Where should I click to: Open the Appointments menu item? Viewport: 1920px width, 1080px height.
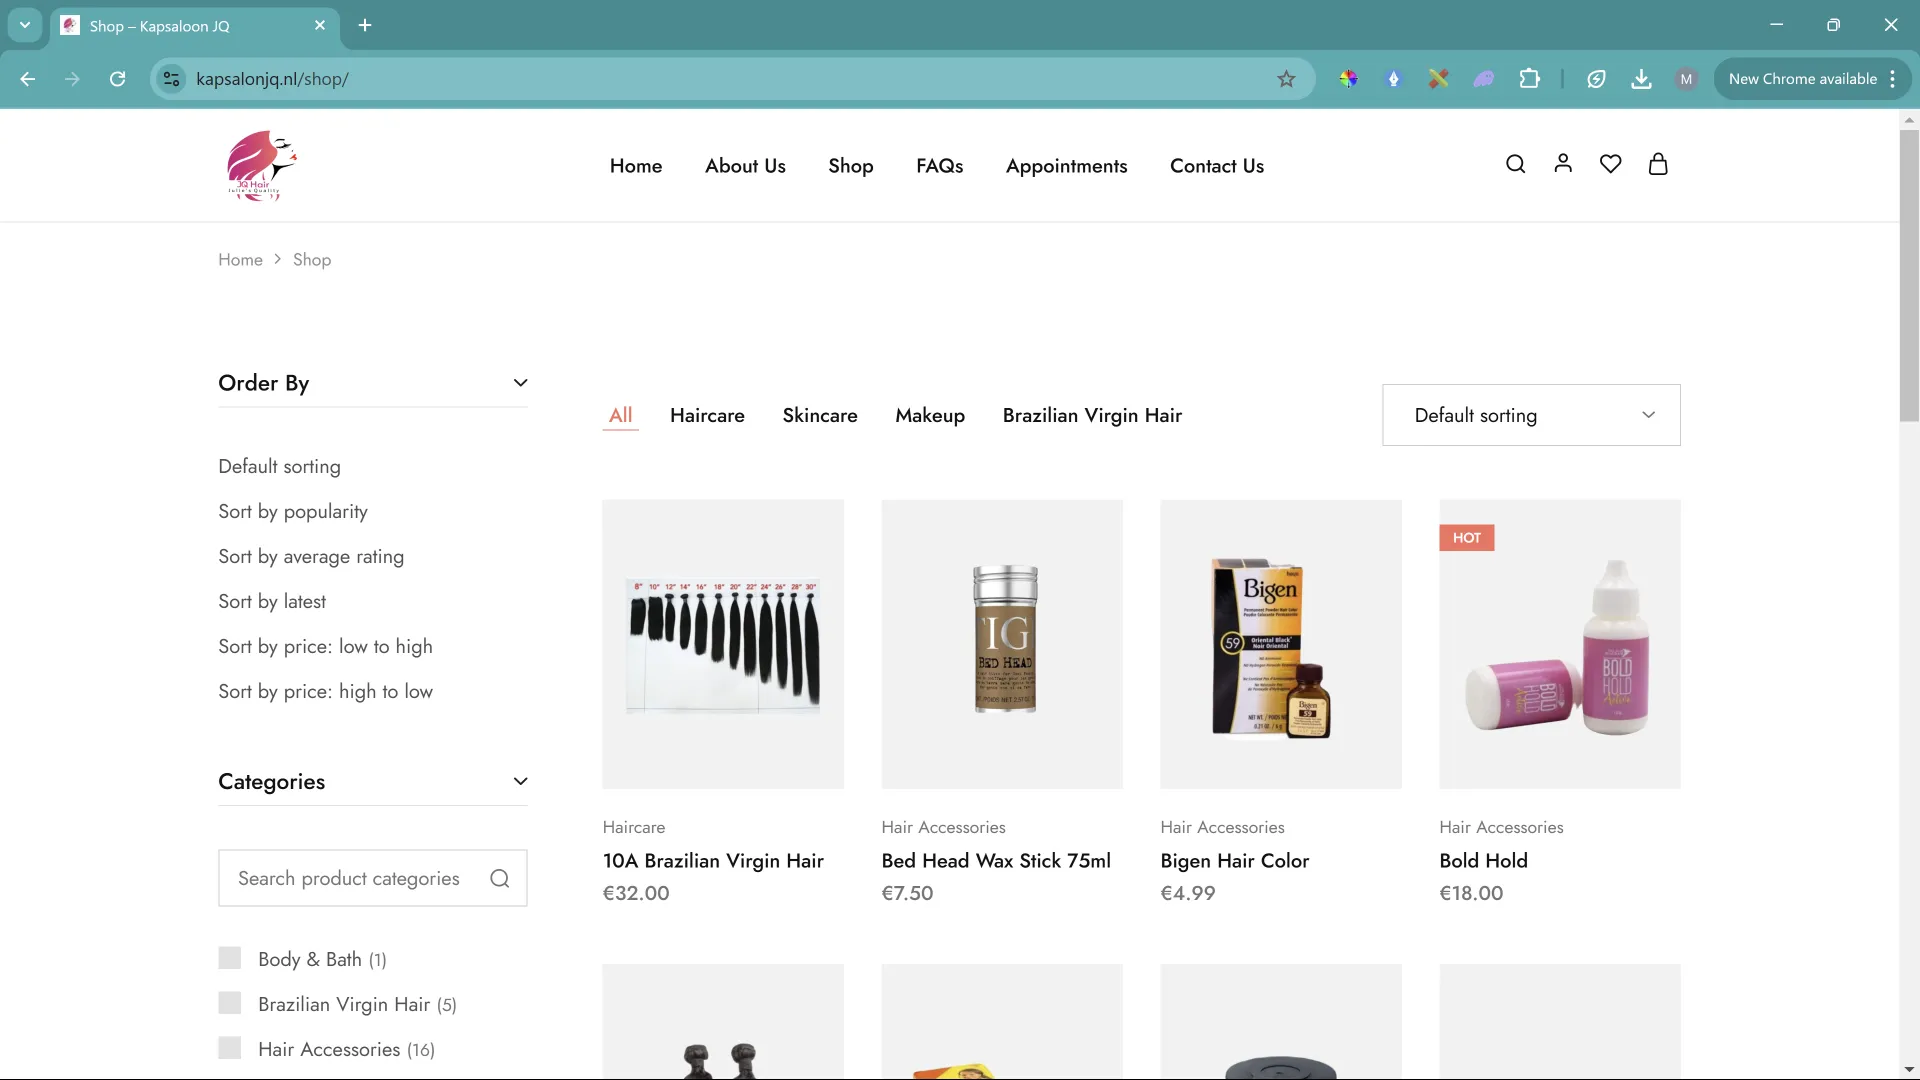click(1066, 166)
